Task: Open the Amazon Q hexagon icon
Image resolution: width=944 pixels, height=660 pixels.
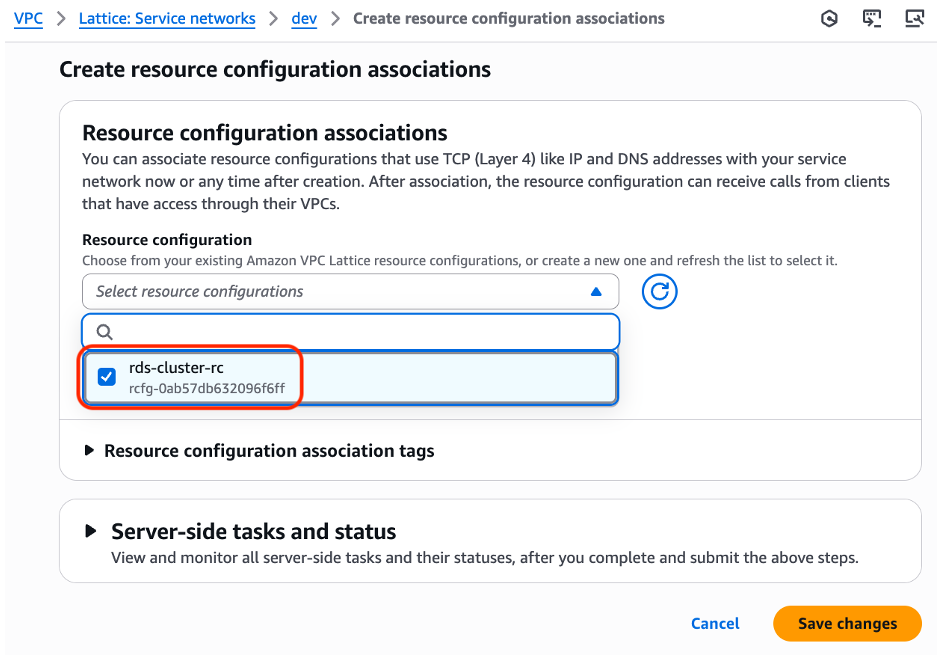Action: point(829,19)
